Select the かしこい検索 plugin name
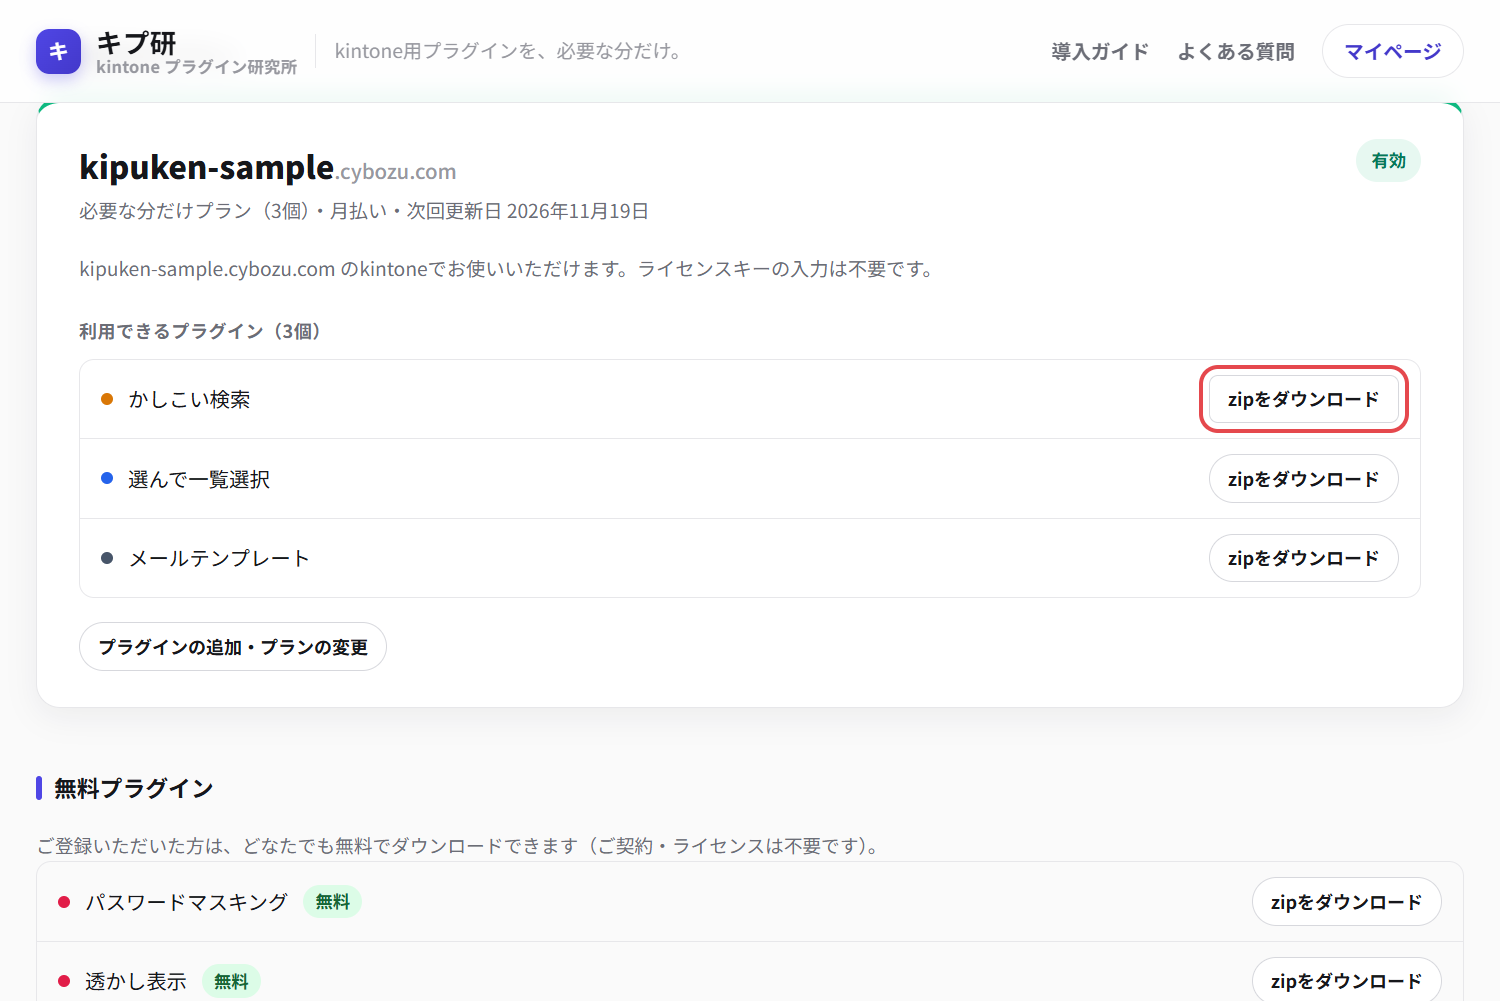The width and height of the screenshot is (1500, 1001). (x=190, y=399)
